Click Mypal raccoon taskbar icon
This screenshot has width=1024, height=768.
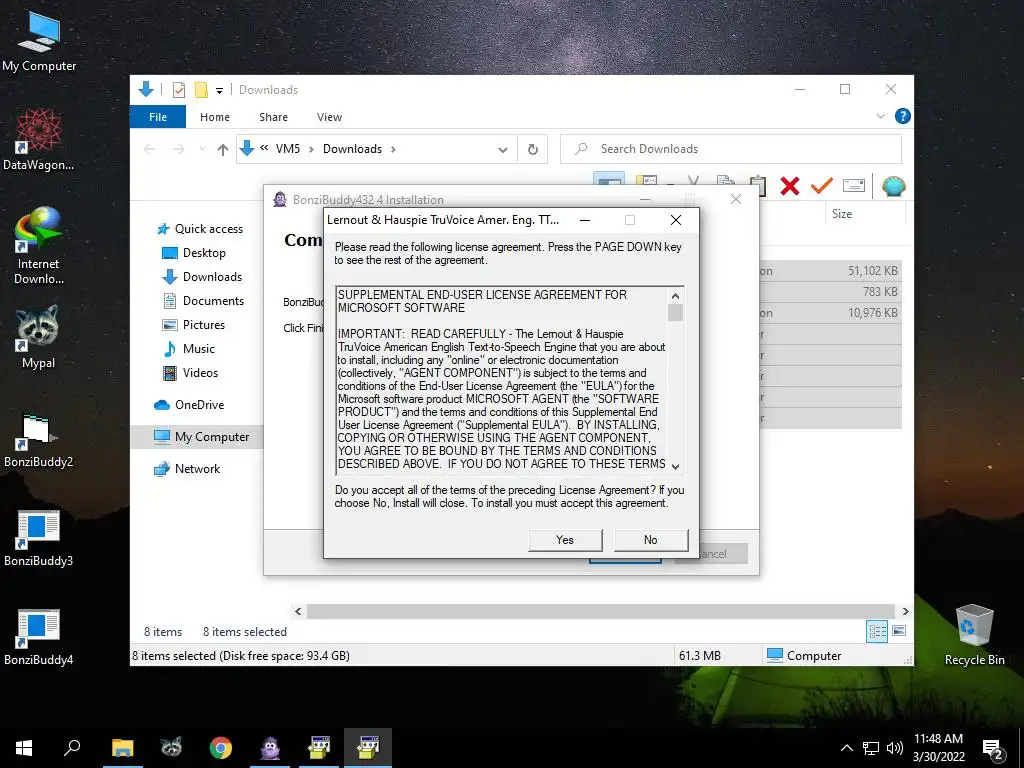coord(171,748)
